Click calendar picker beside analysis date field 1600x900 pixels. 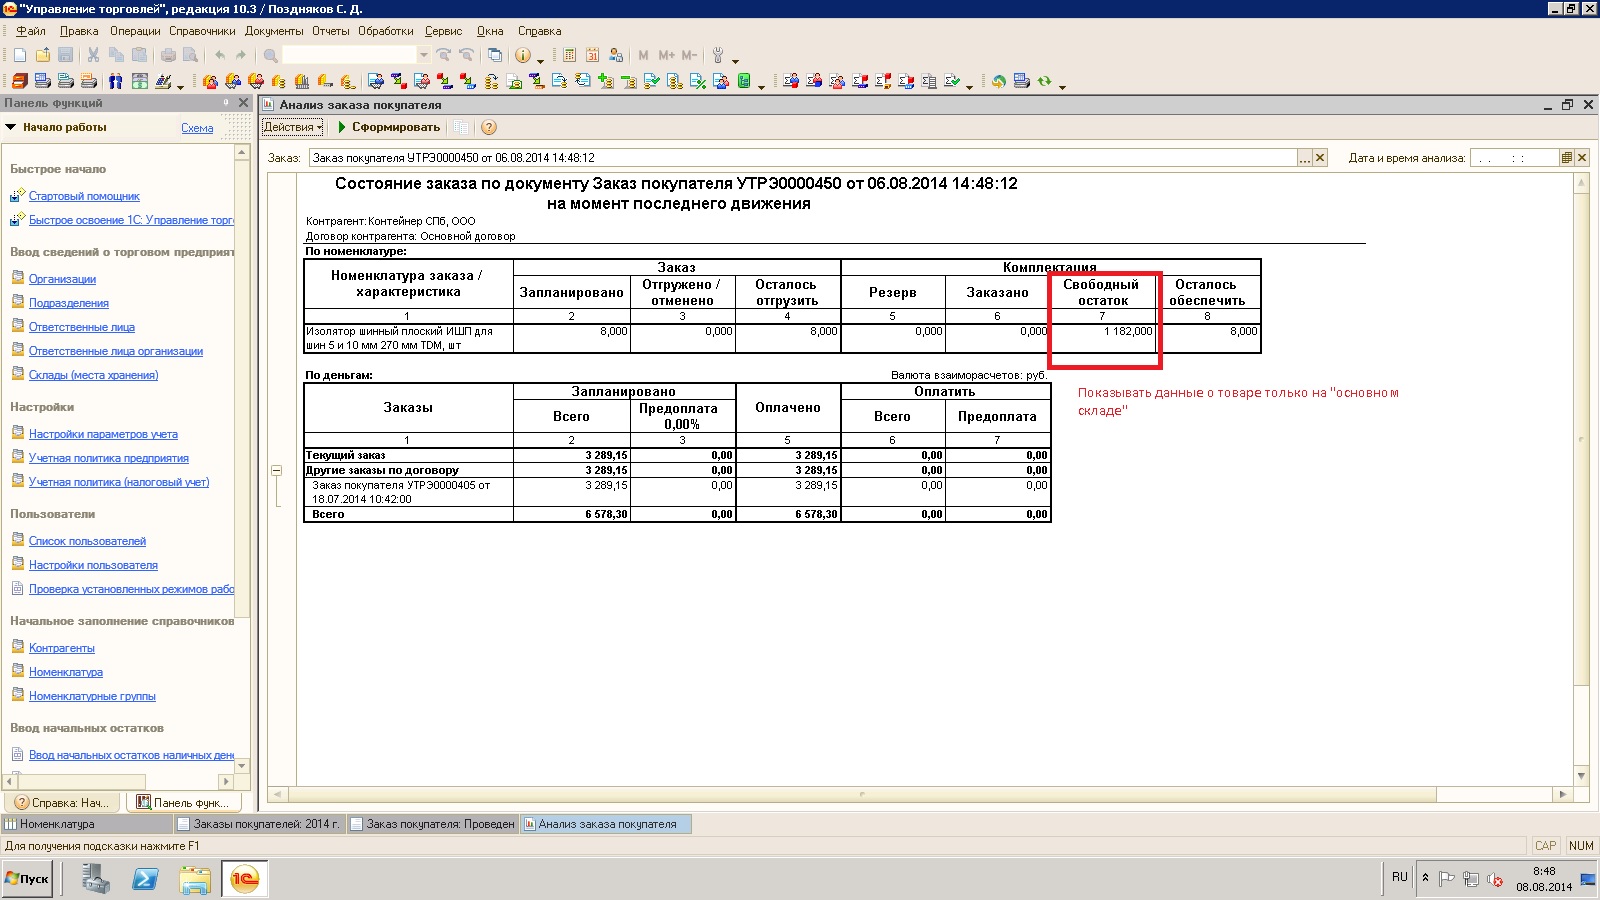pos(1567,158)
